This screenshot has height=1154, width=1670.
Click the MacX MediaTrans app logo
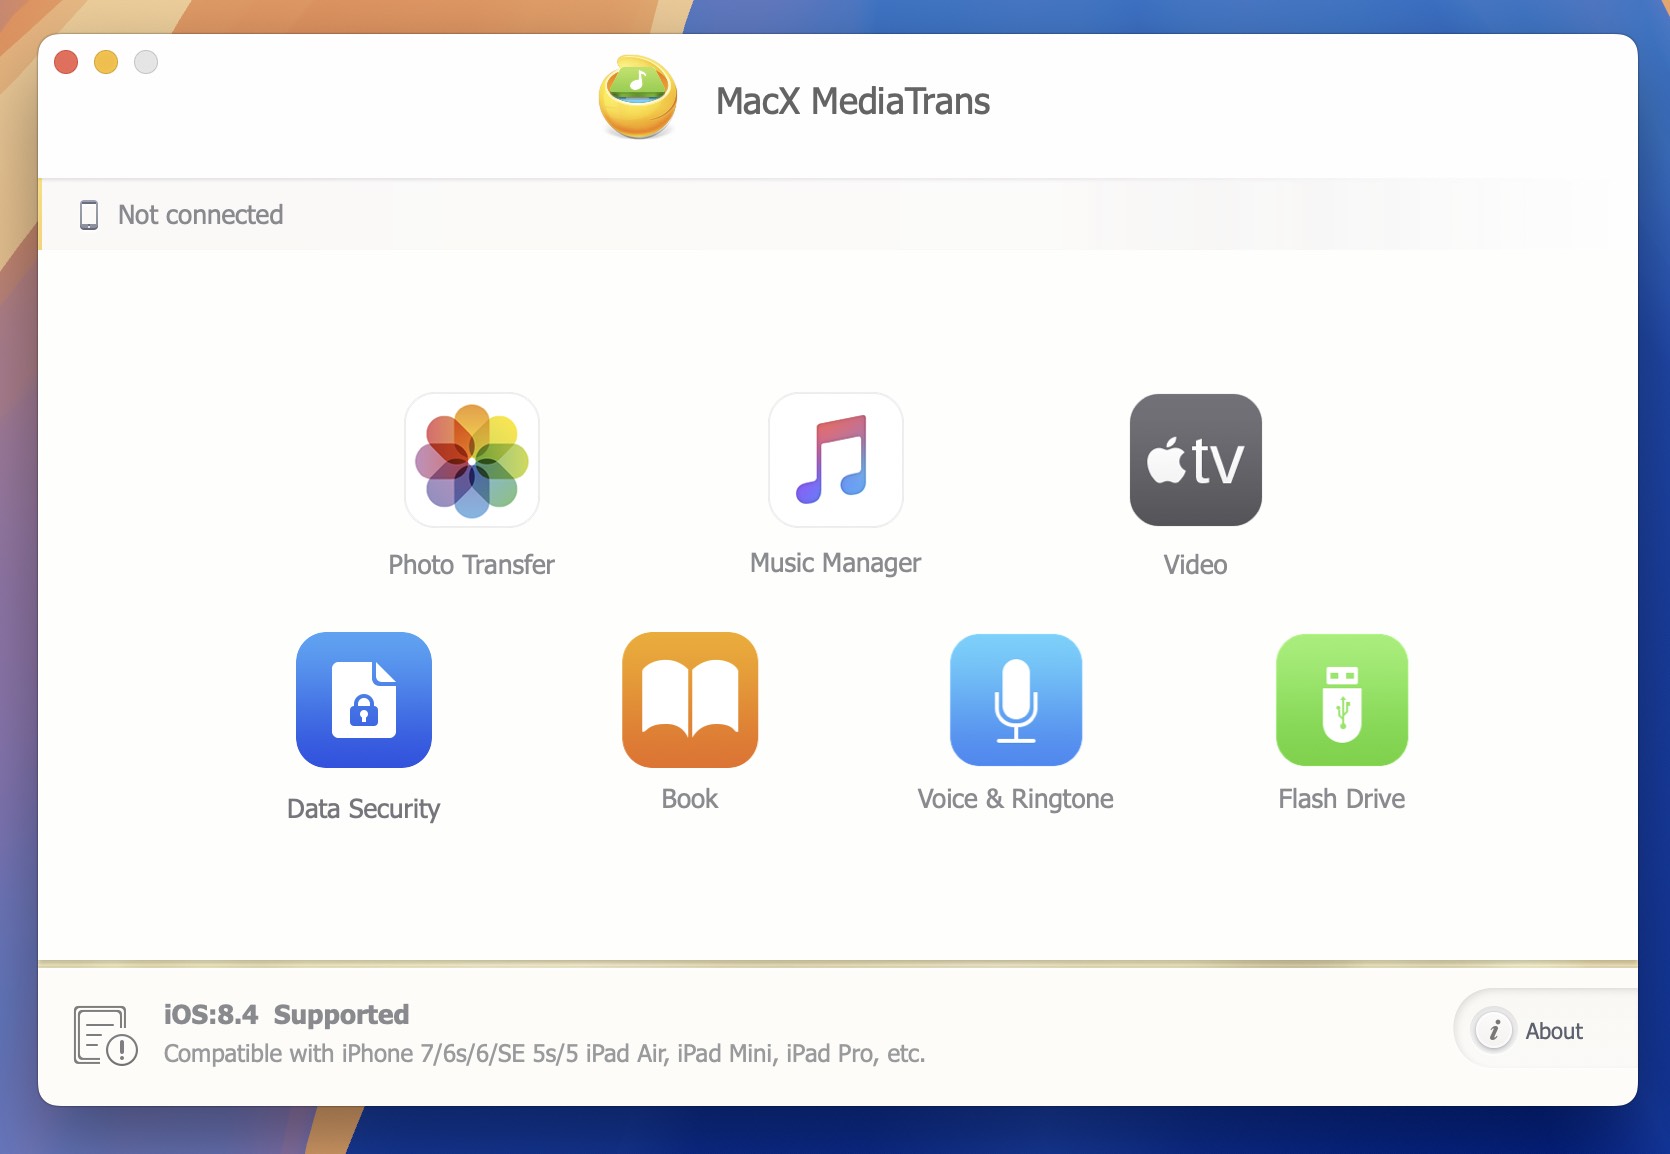(x=638, y=98)
